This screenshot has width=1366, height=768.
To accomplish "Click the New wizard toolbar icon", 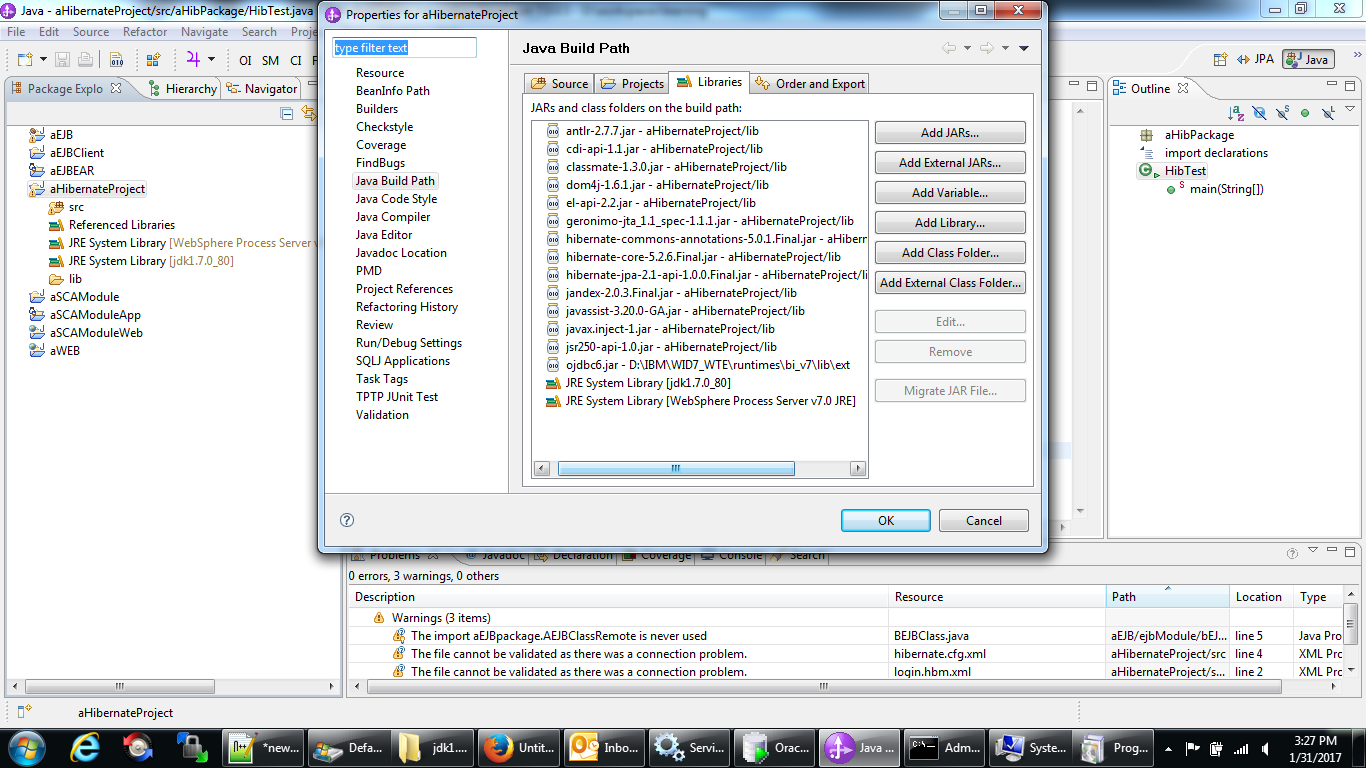I will (x=24, y=60).
